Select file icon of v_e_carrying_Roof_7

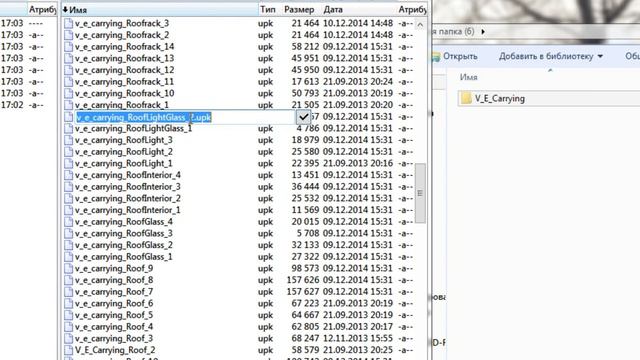[x=69, y=292]
